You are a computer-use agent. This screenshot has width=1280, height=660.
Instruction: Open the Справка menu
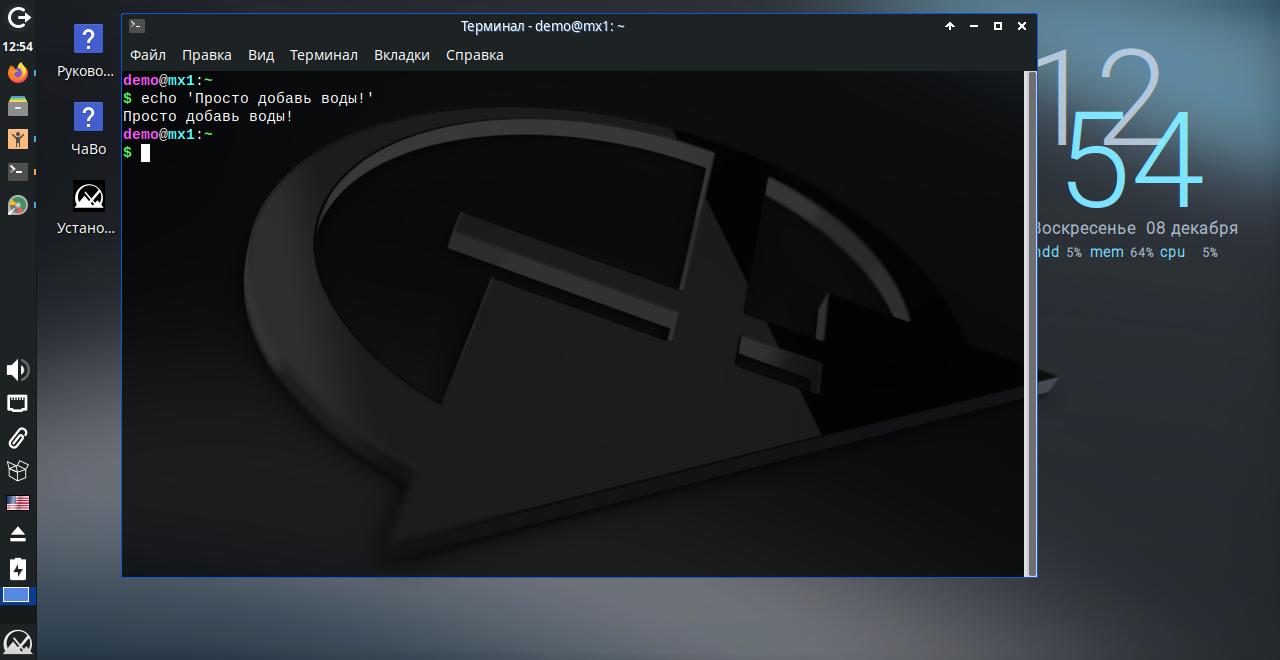pyautogui.click(x=475, y=55)
